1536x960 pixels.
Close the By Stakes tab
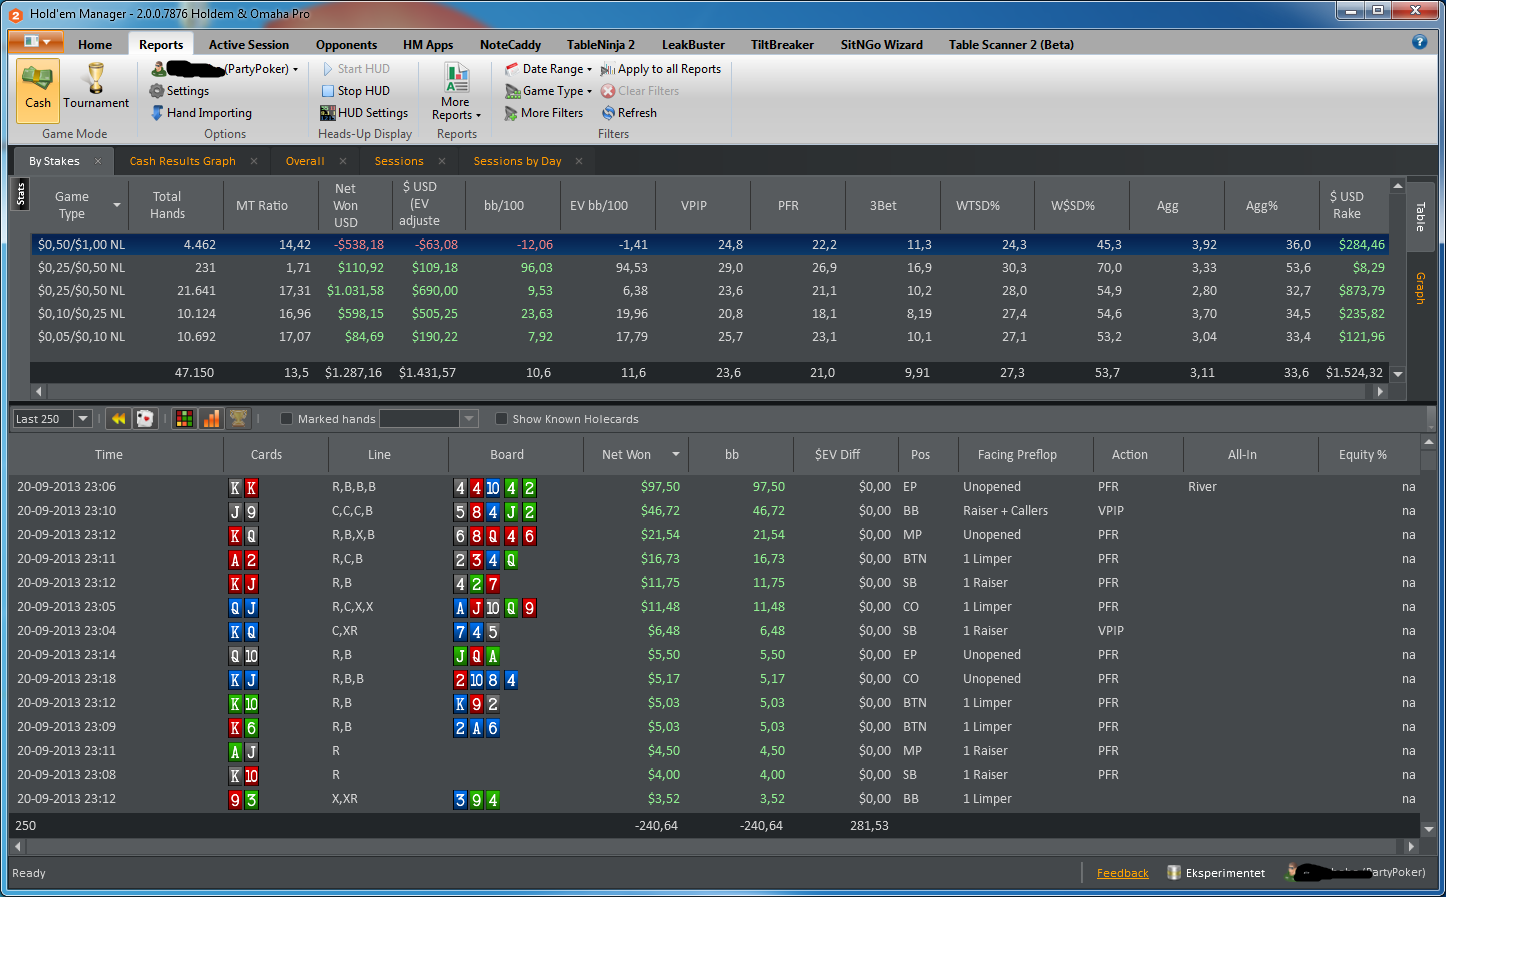tap(98, 161)
